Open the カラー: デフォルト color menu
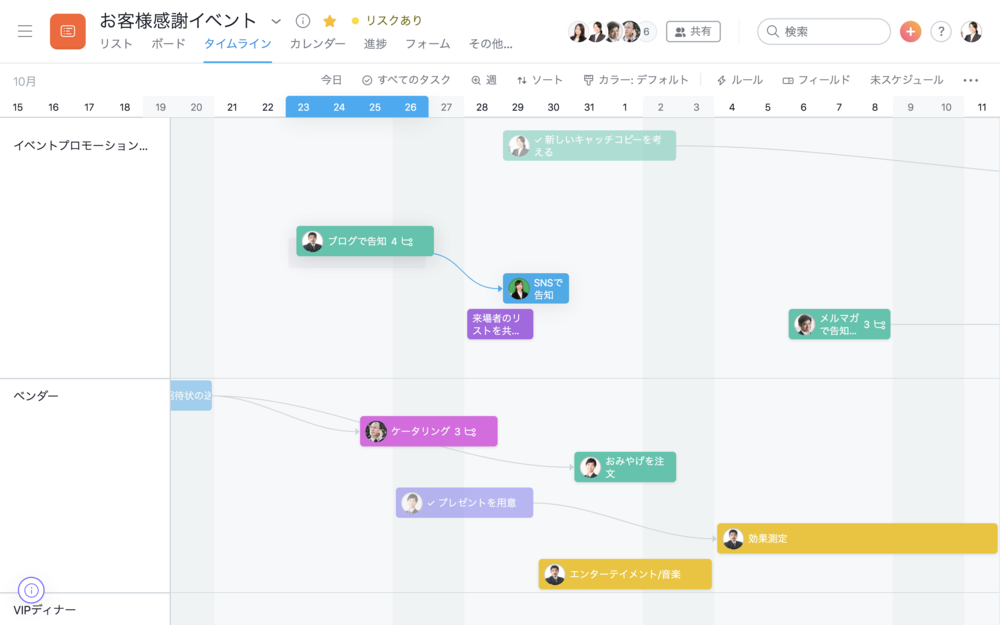The width and height of the screenshot is (1000, 625). [636, 80]
